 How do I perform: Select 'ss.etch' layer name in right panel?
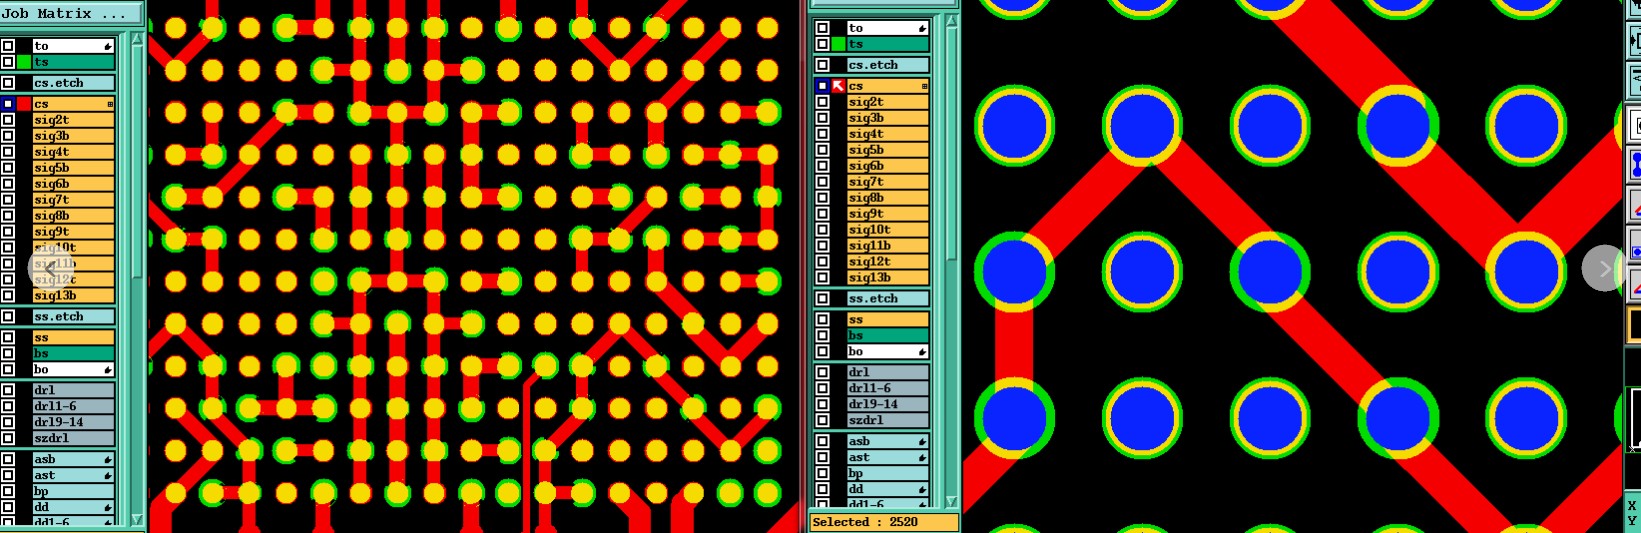coord(888,299)
